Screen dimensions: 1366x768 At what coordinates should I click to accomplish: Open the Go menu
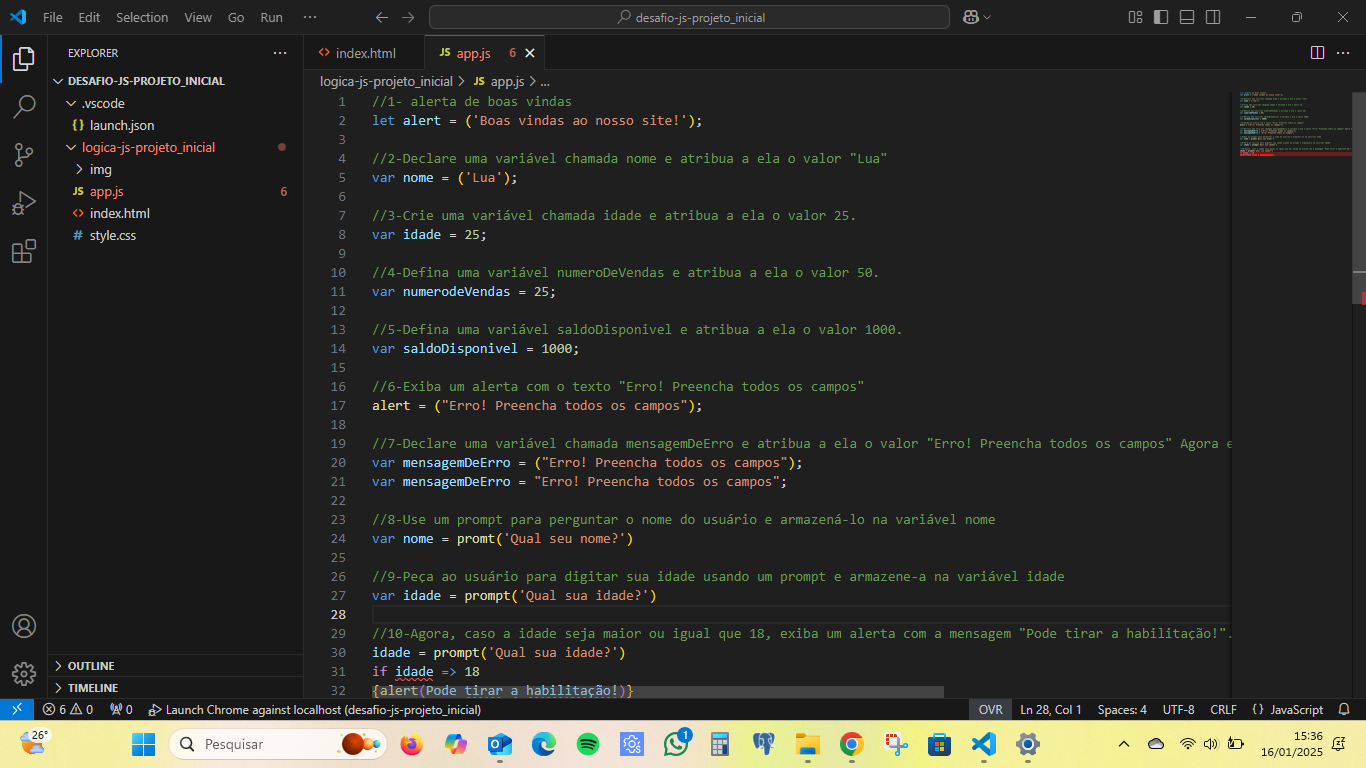pos(236,17)
